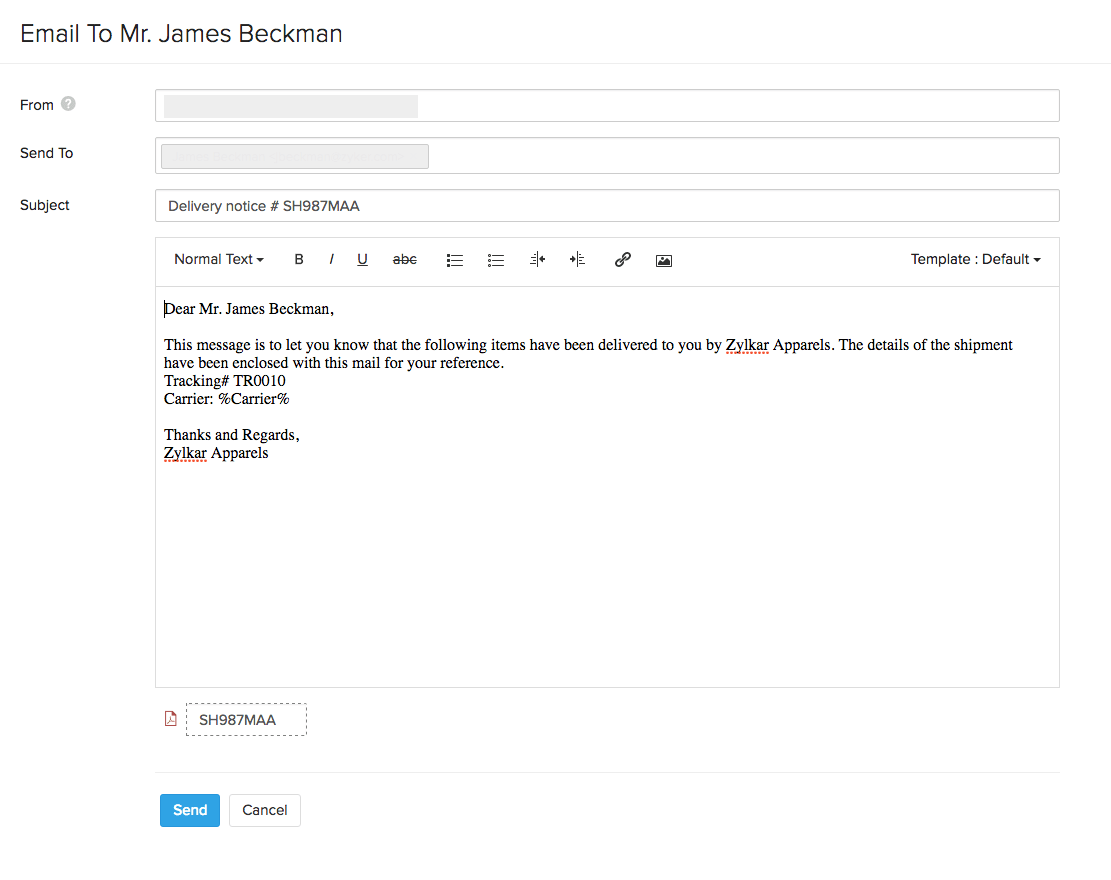The image size is (1111, 880).
Task: Insert an image into the email
Action: coord(664,260)
